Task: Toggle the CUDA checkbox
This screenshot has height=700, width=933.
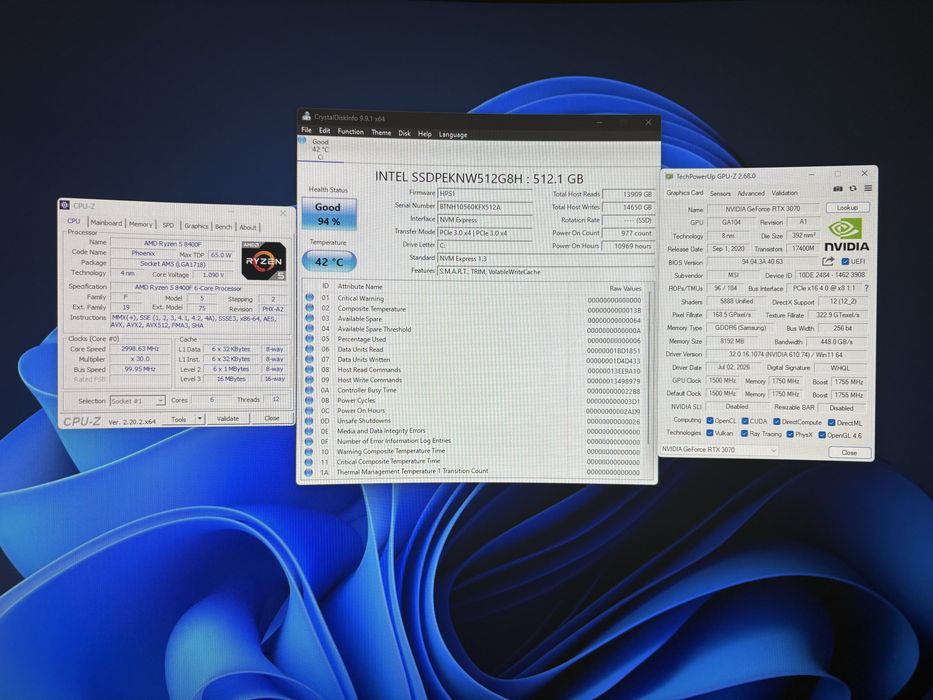Action: pyautogui.click(x=745, y=421)
